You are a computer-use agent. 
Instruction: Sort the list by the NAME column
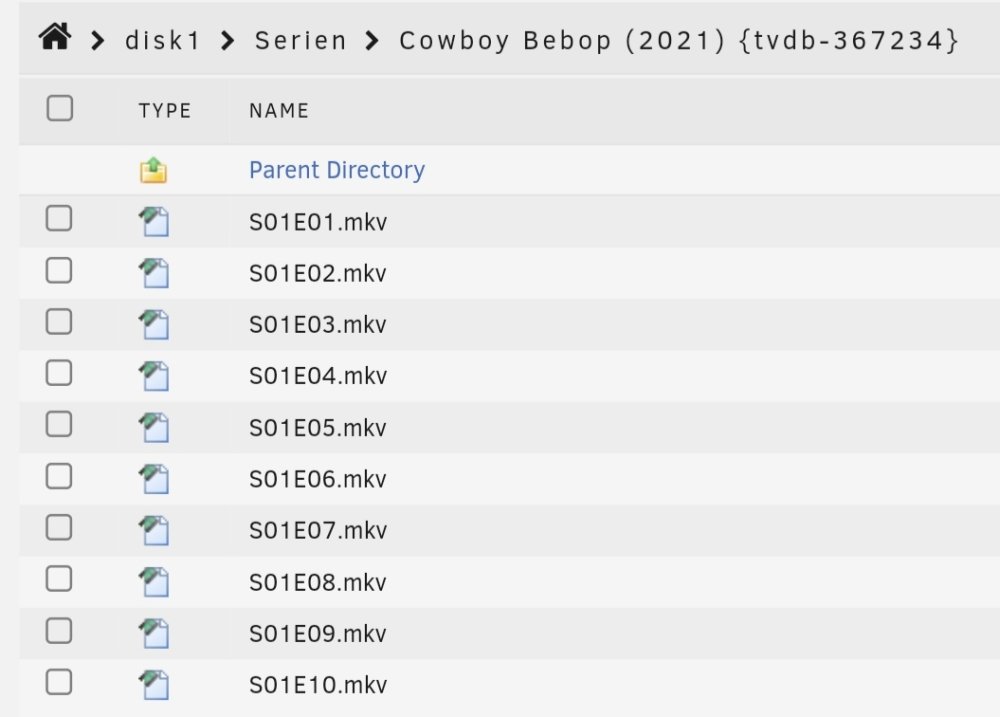(x=279, y=110)
